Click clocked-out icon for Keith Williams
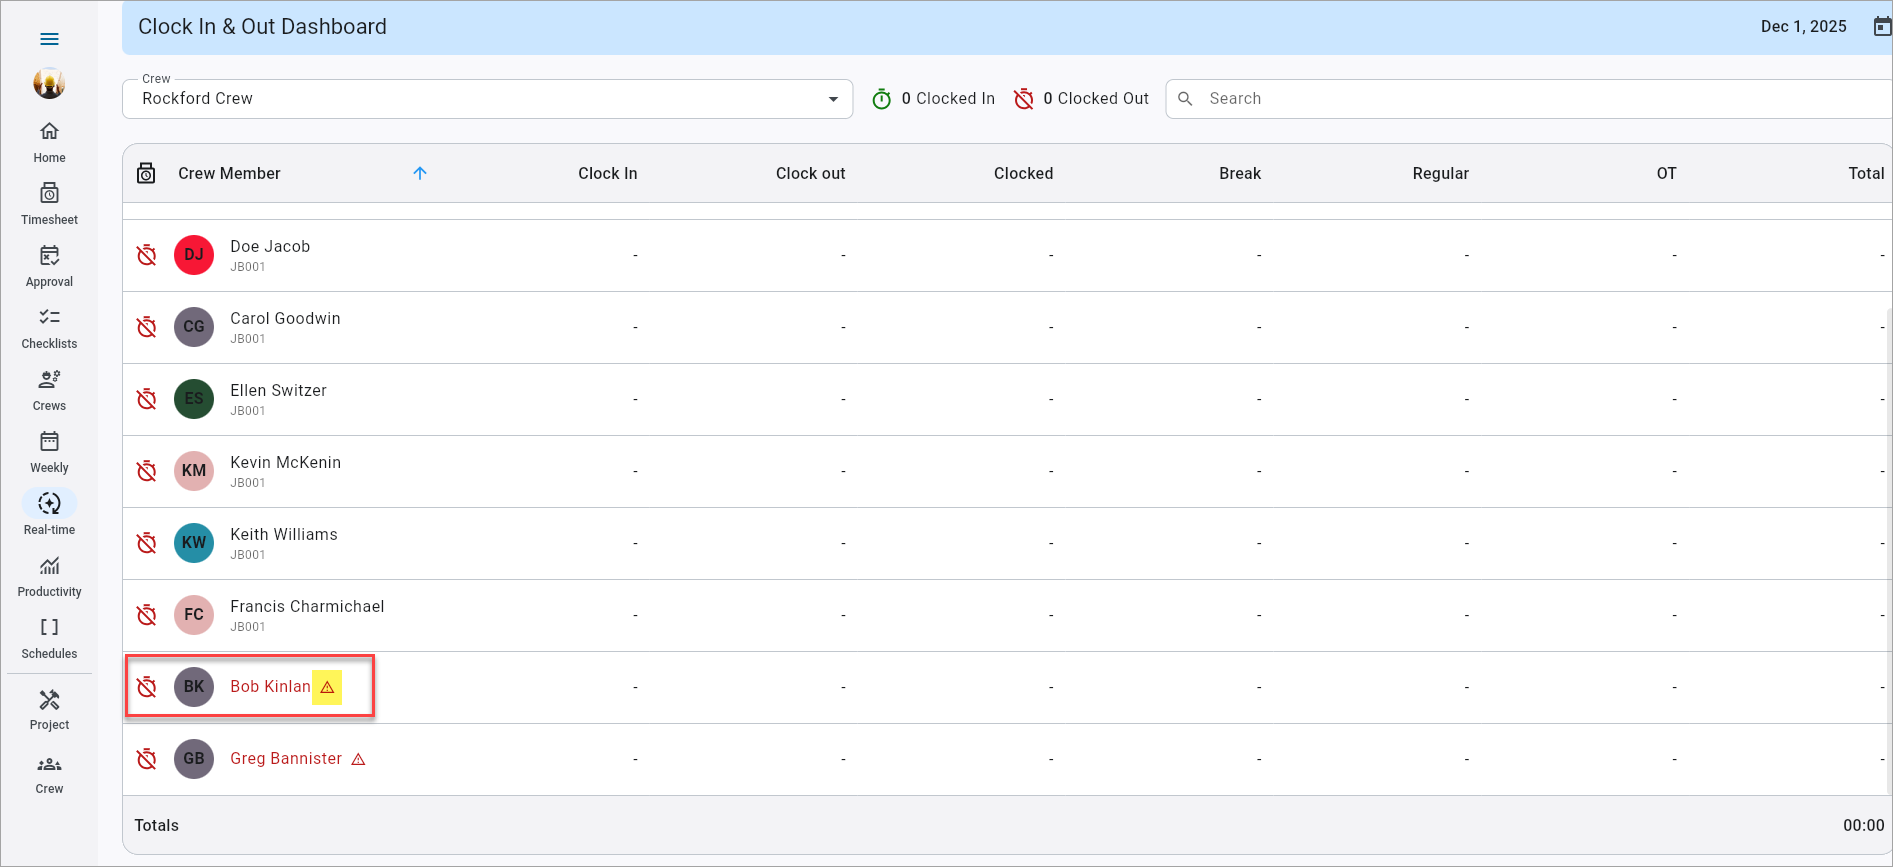The height and width of the screenshot is (867, 1893). pyautogui.click(x=147, y=543)
